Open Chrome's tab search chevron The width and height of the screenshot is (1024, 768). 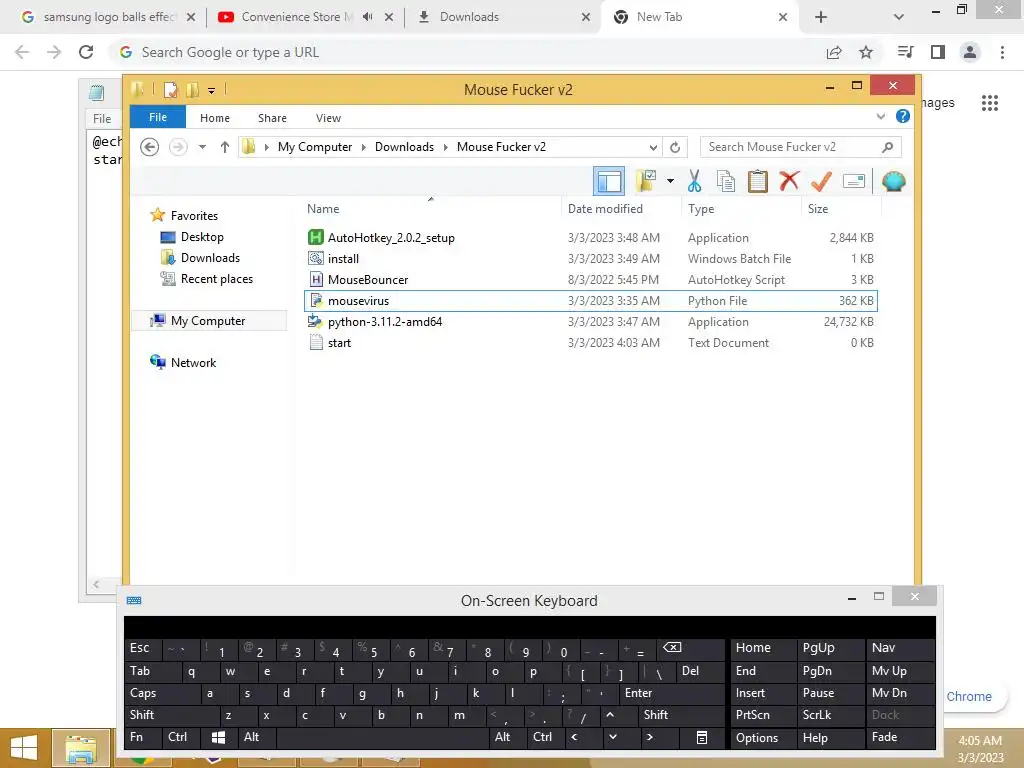[899, 17]
